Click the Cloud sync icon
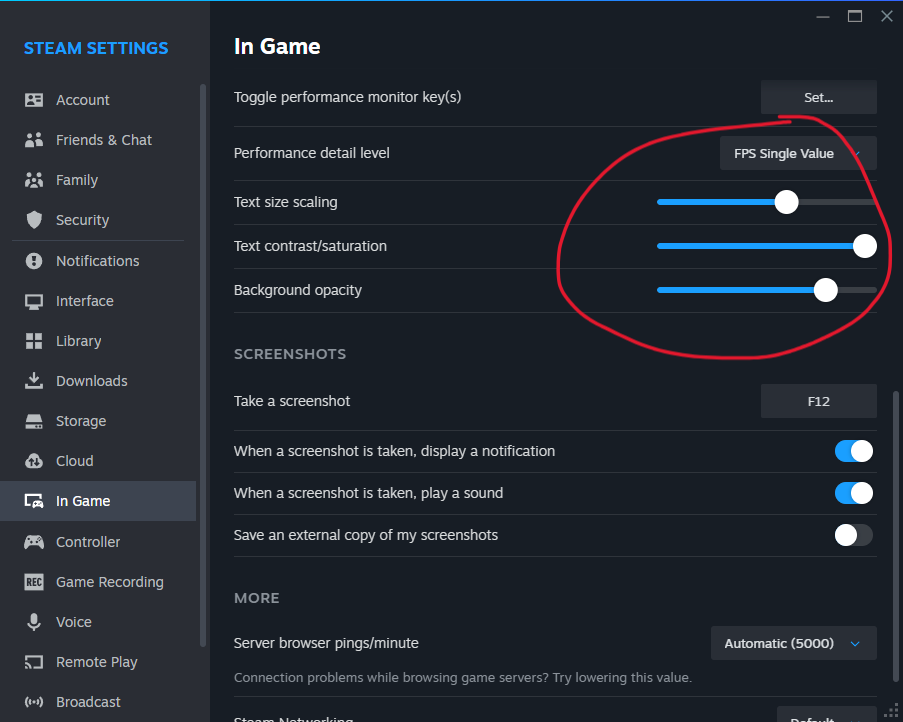 tap(34, 461)
